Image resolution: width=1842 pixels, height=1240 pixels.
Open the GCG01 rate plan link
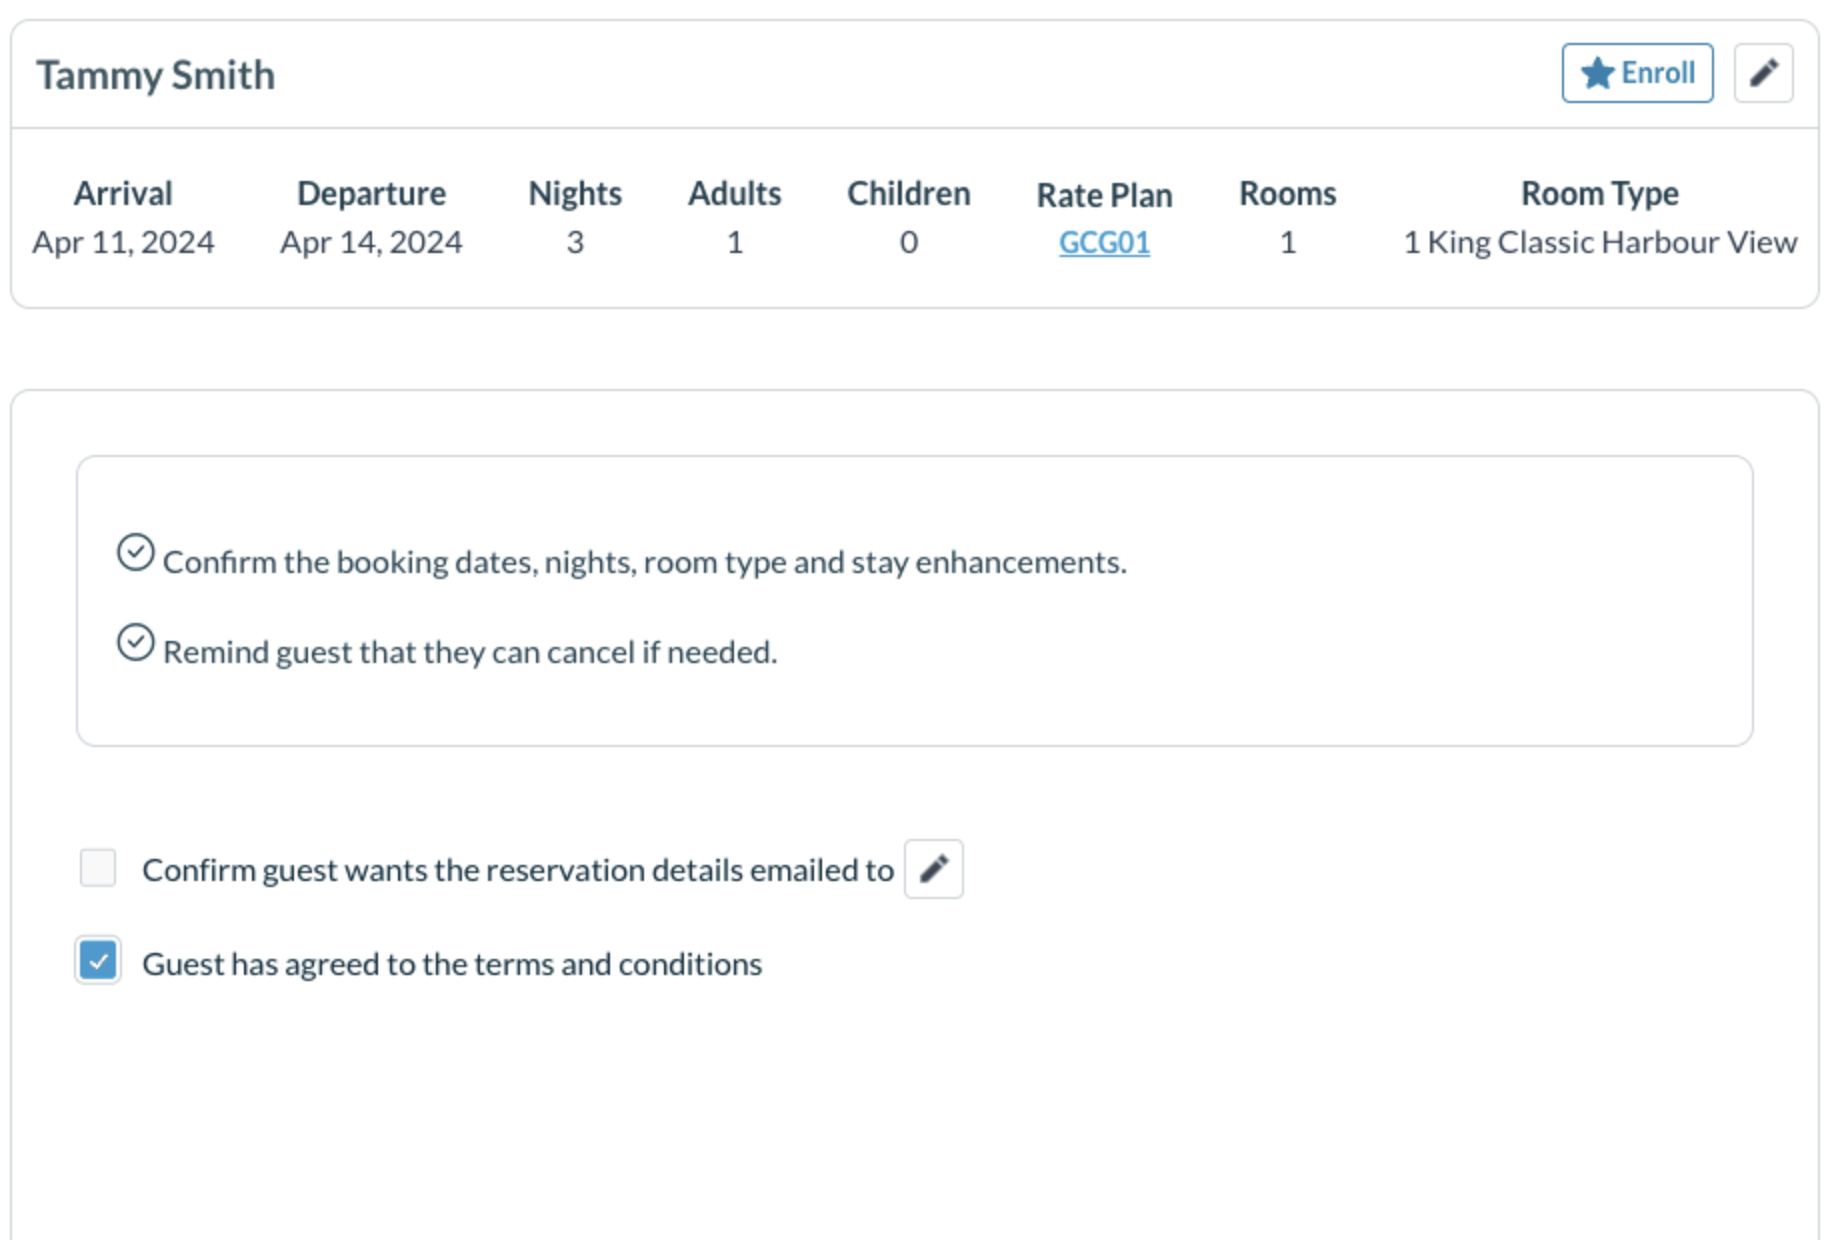click(x=1104, y=242)
